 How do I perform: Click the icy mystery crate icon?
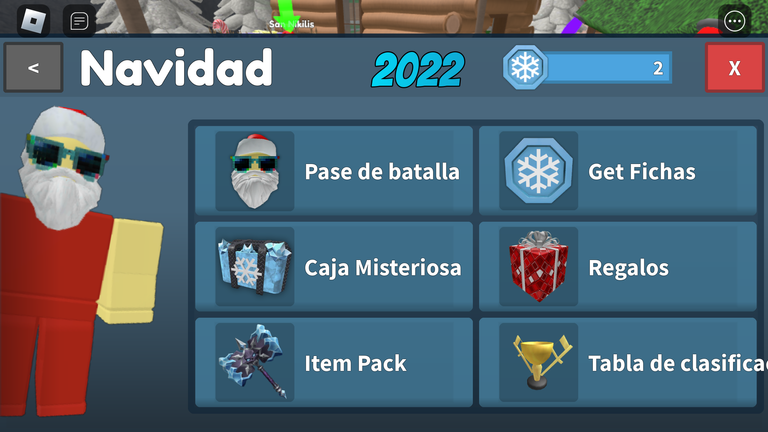[x=255, y=266]
